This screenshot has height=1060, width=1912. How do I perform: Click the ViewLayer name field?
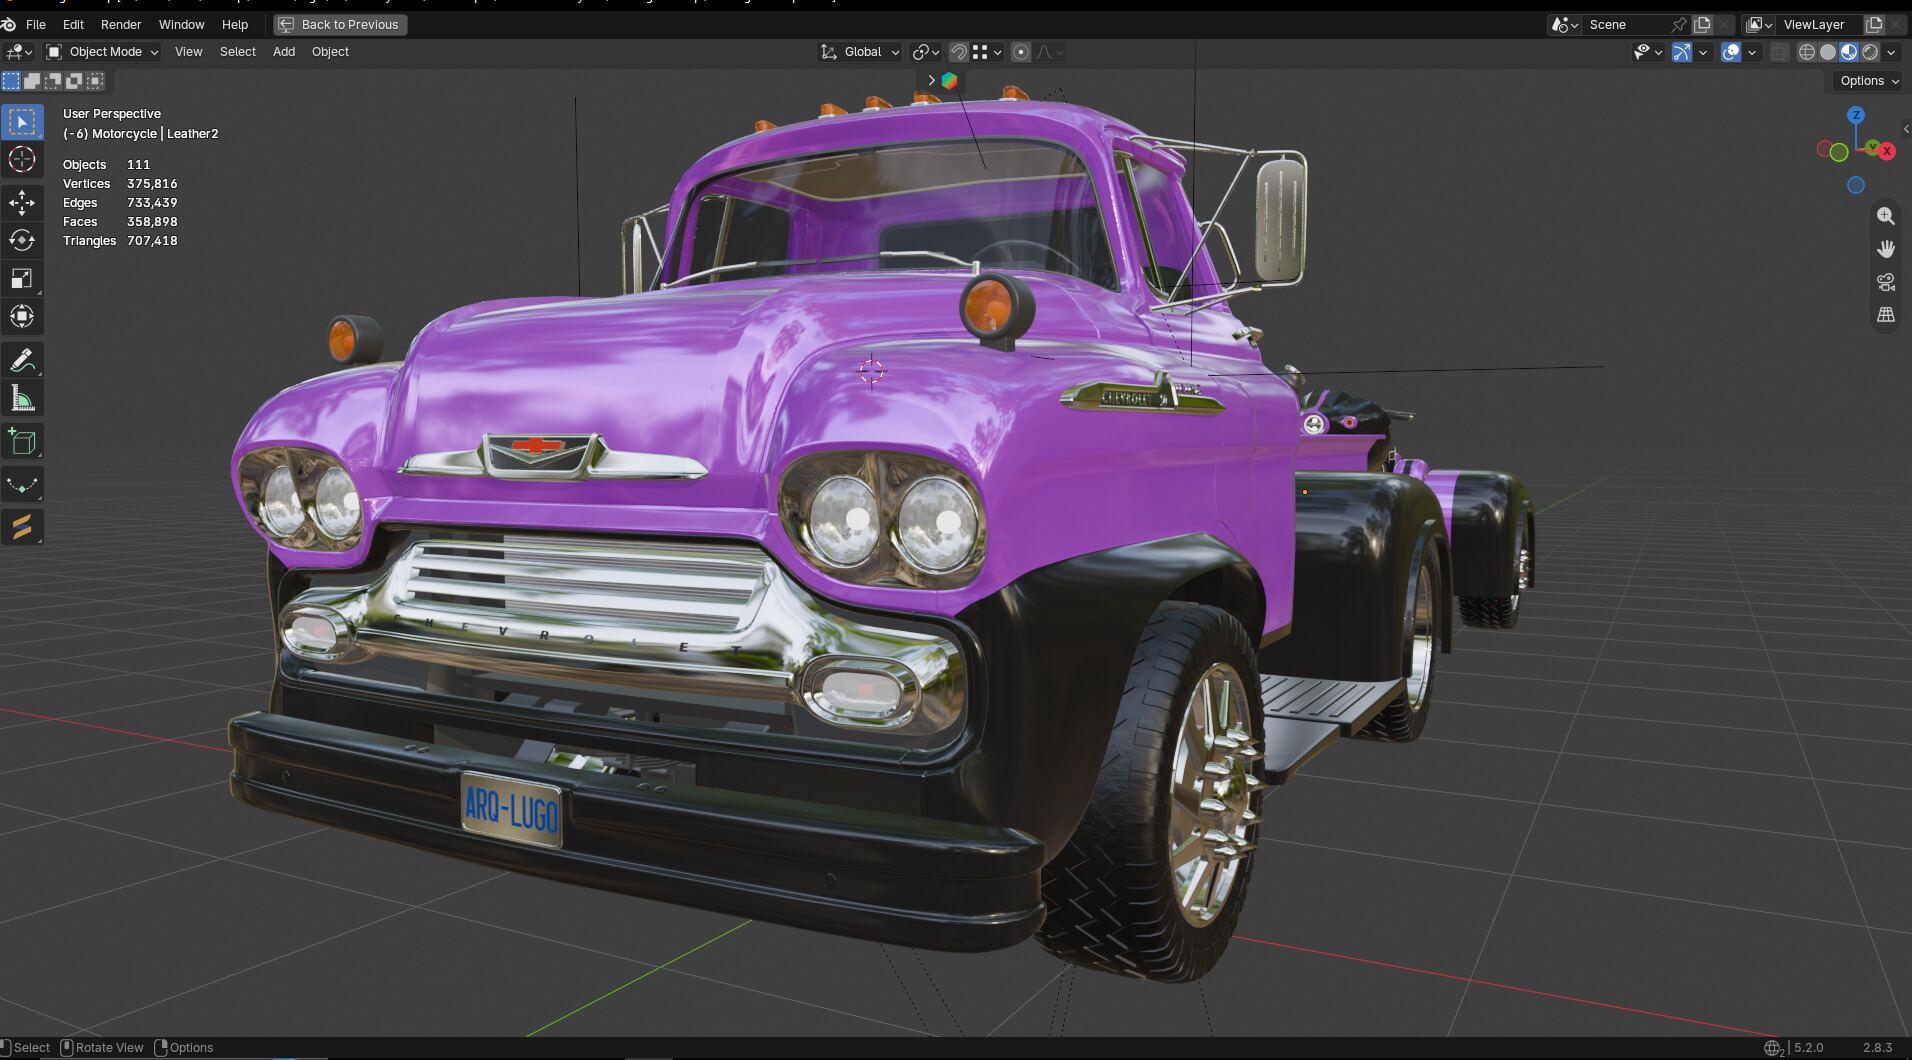[x=1820, y=24]
